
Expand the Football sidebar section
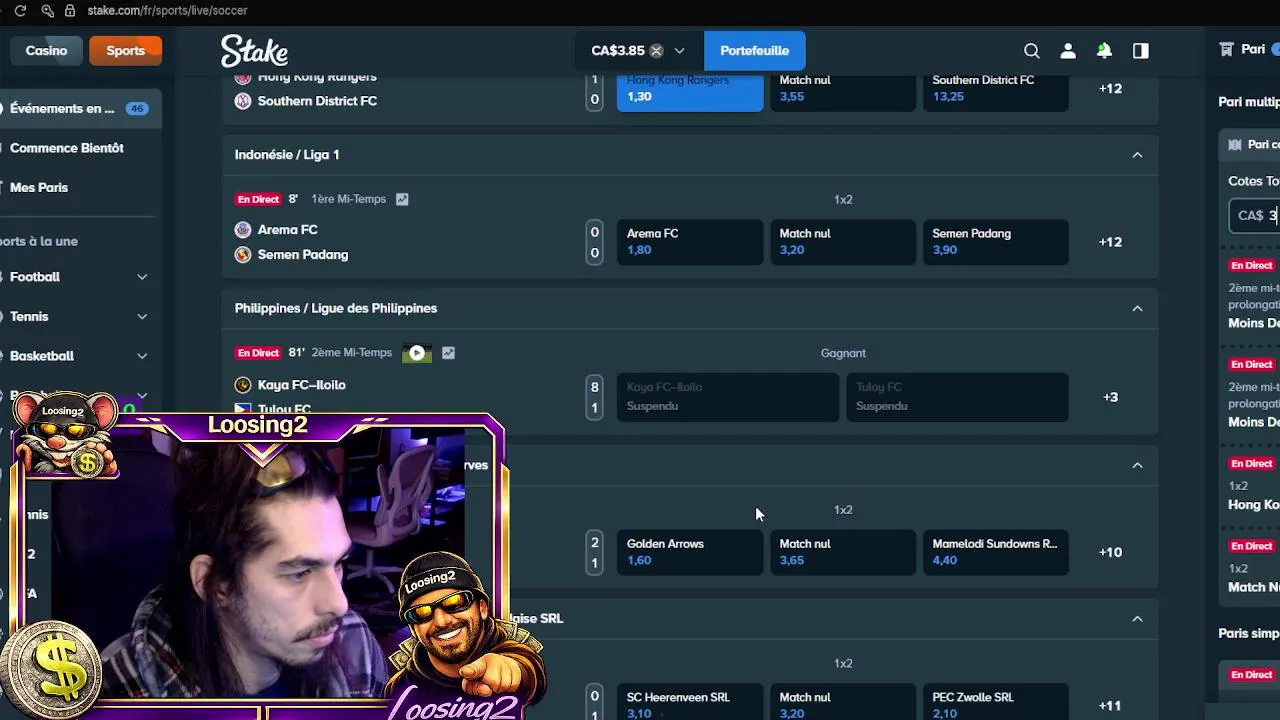tap(142, 277)
